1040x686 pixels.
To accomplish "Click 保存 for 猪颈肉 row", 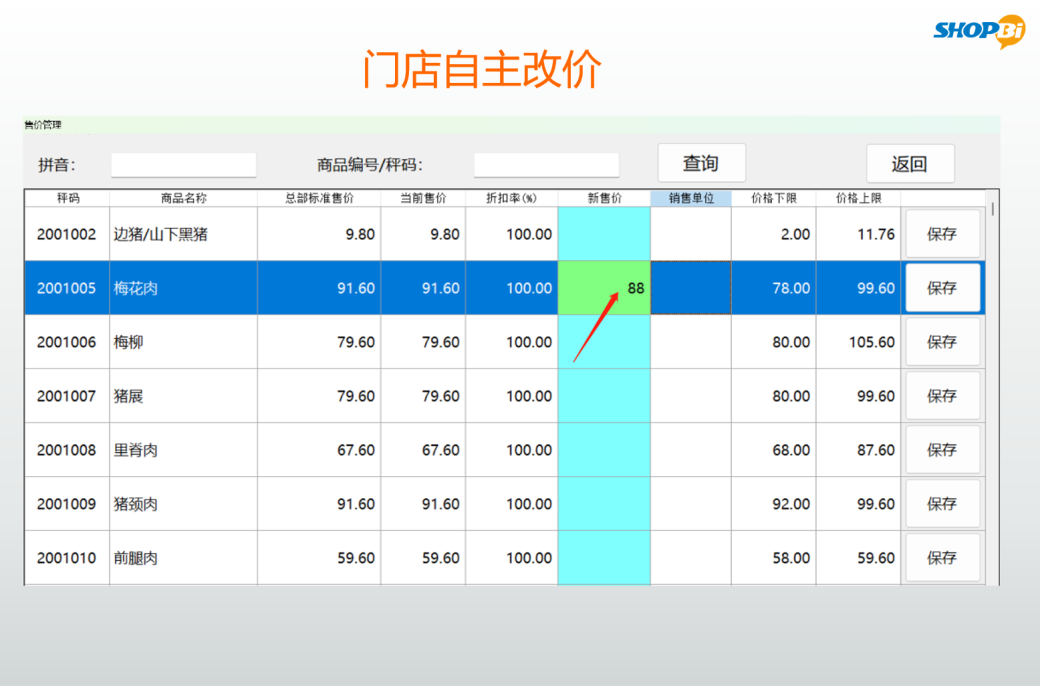I will [x=942, y=504].
